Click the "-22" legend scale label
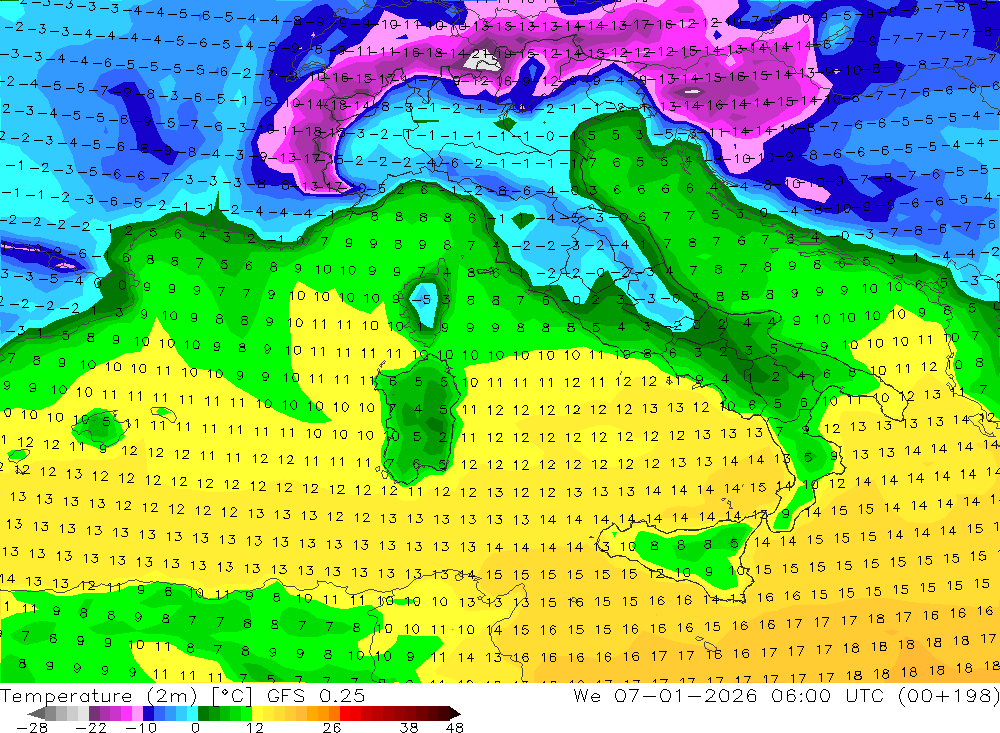The image size is (1000, 733). click(x=91, y=728)
